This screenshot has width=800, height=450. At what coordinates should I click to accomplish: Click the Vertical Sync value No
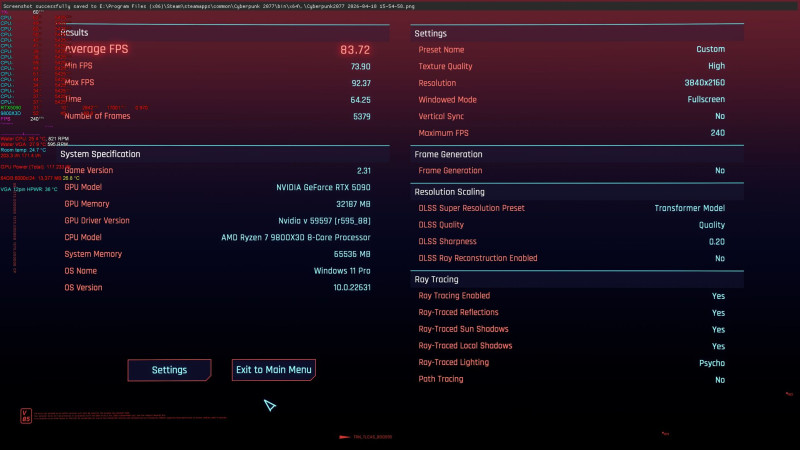pyautogui.click(x=720, y=116)
